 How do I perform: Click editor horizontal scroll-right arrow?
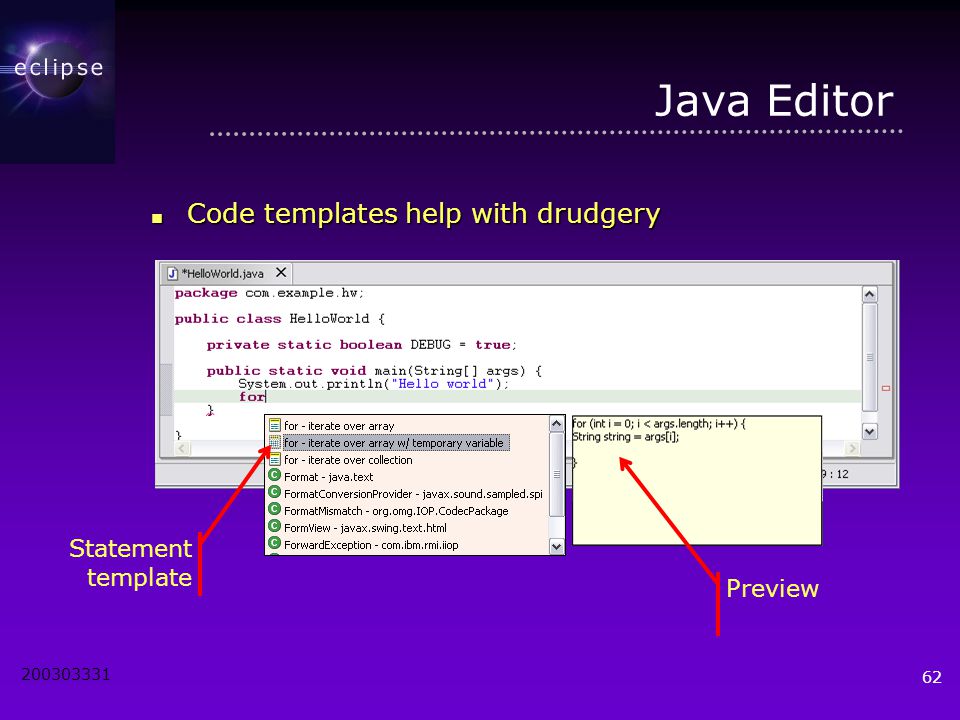[x=852, y=448]
